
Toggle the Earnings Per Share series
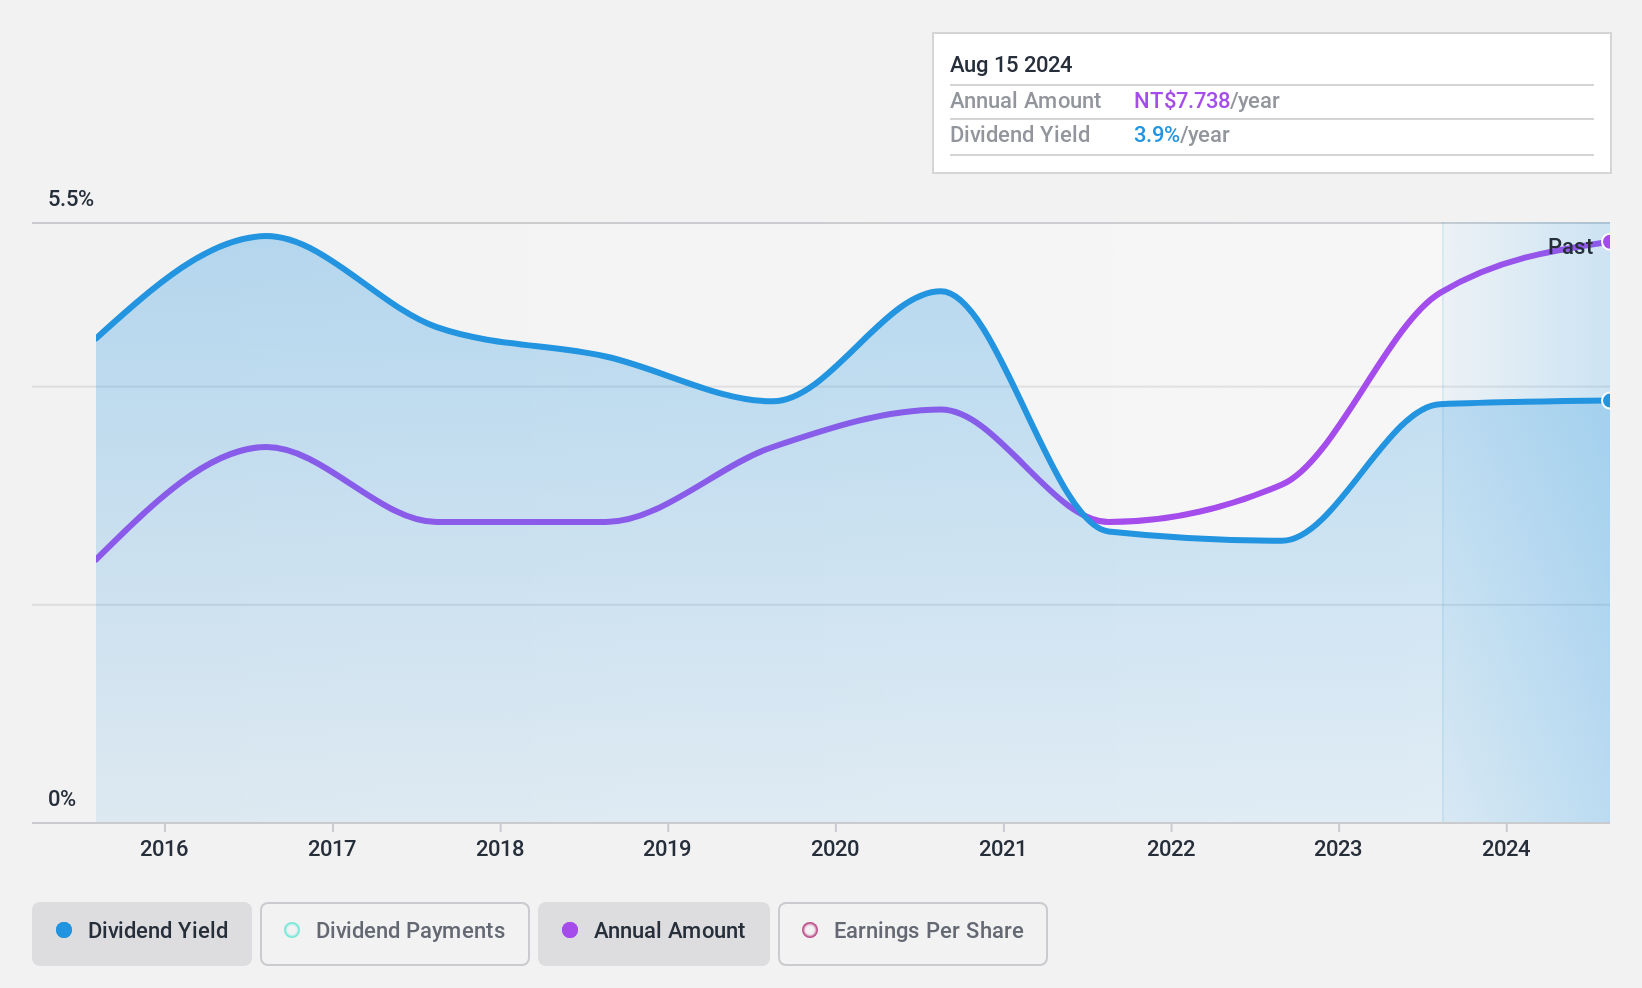click(913, 934)
